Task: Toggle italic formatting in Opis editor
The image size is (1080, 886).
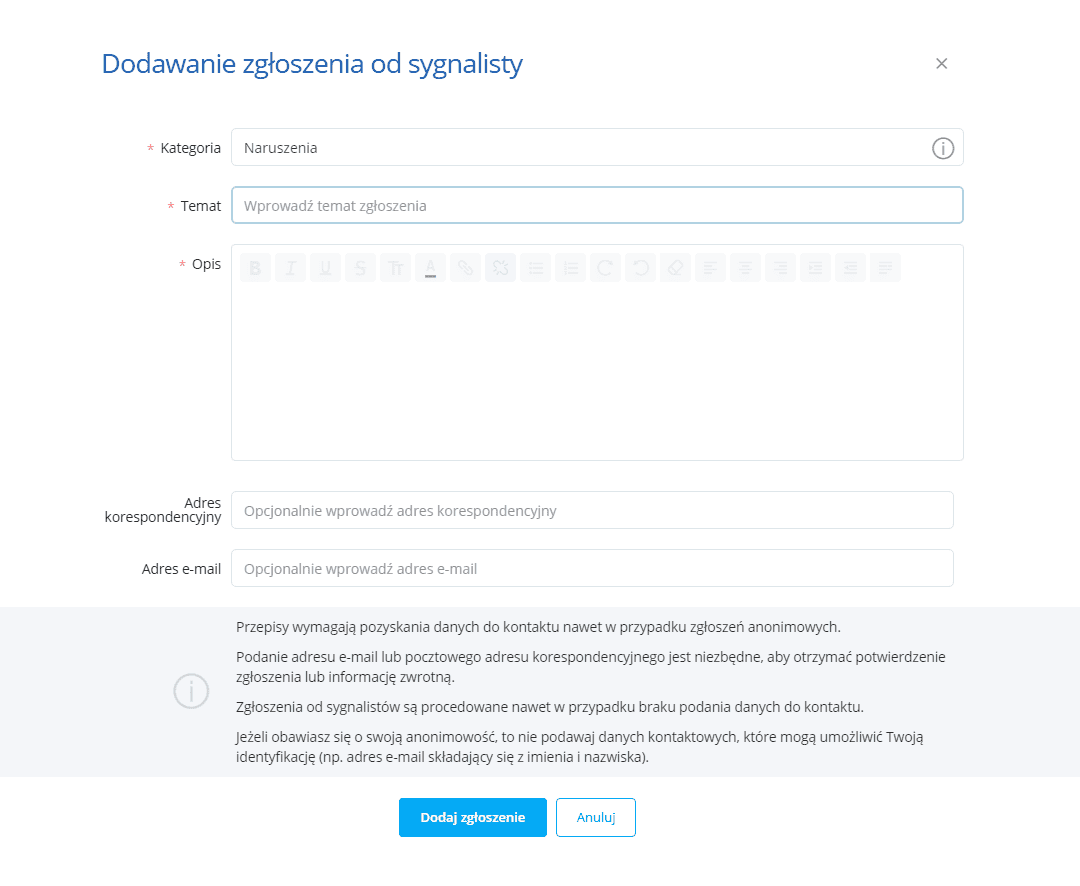Action: tap(290, 267)
